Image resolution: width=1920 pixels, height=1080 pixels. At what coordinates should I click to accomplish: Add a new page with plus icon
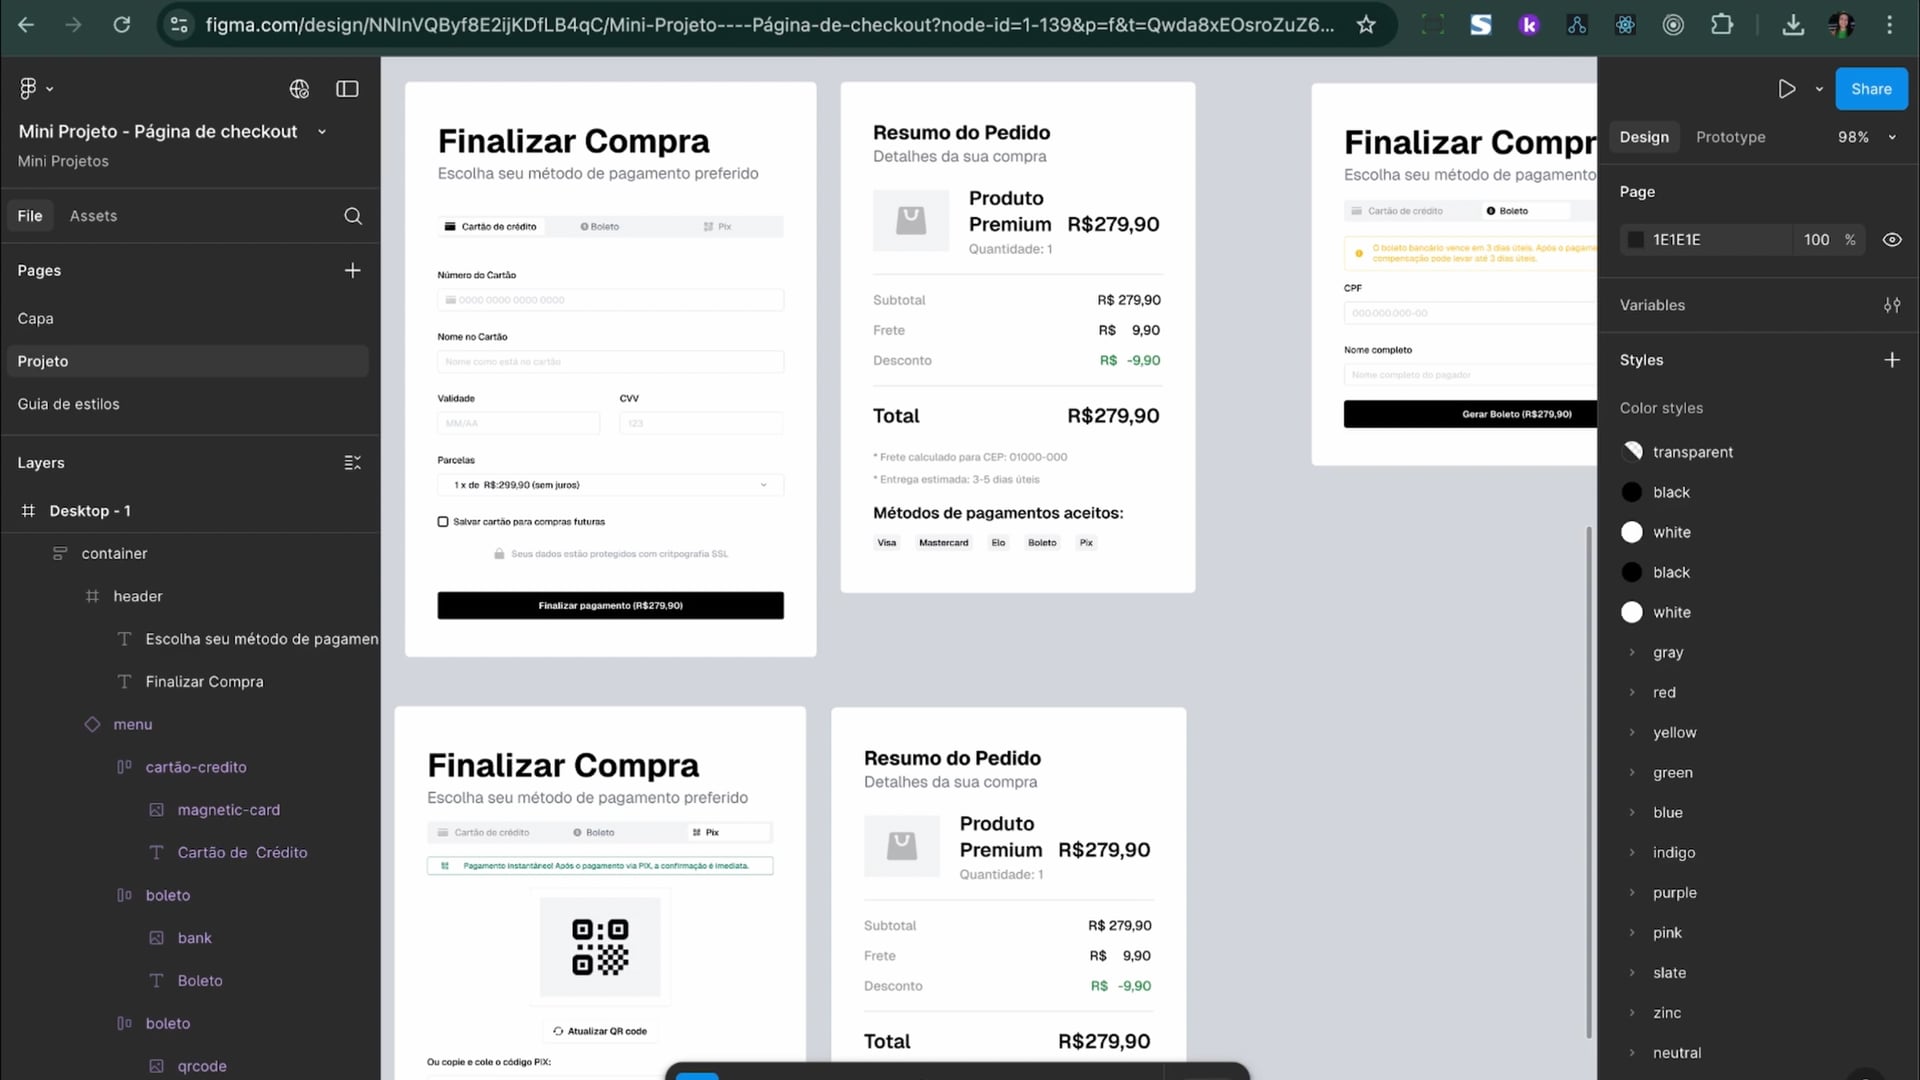pos(353,270)
